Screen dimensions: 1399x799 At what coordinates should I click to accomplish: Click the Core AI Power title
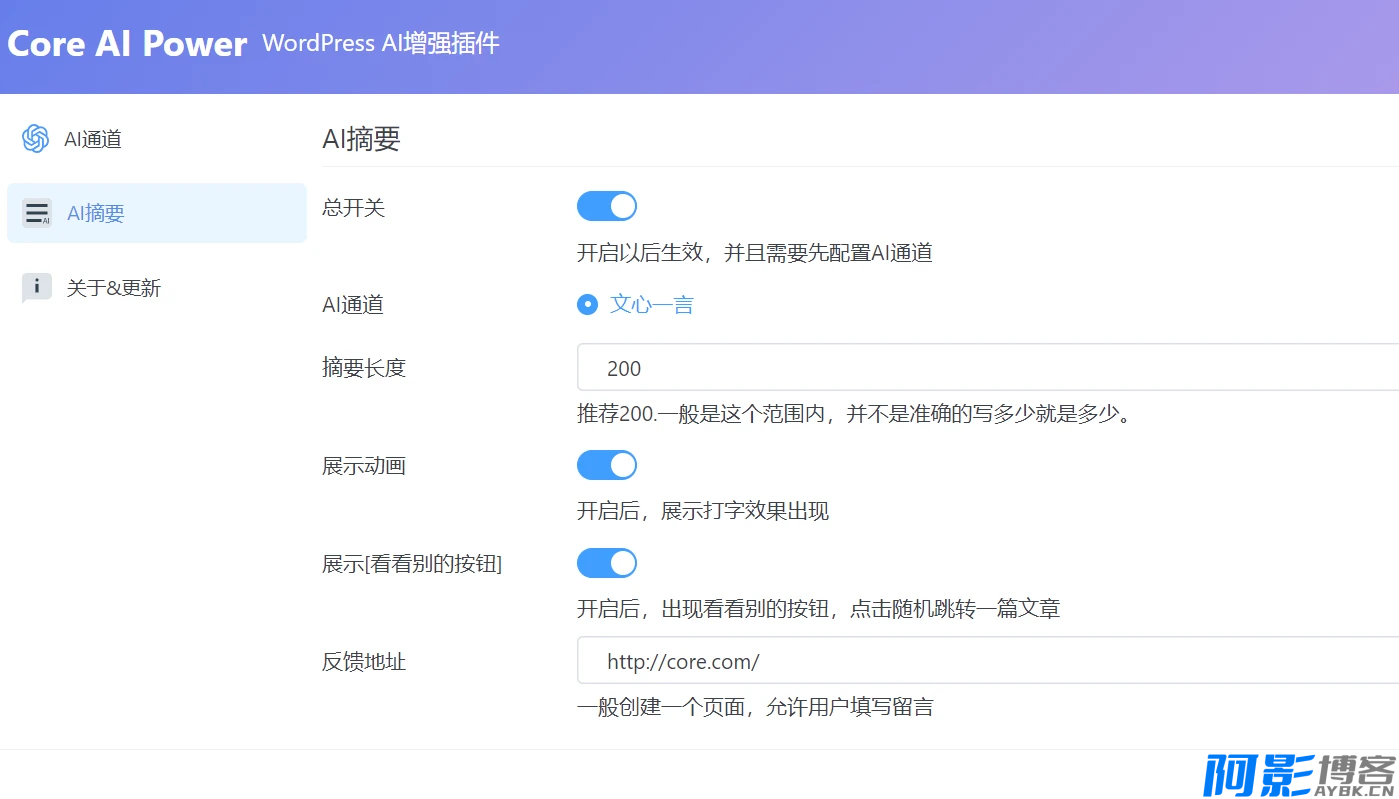point(127,44)
